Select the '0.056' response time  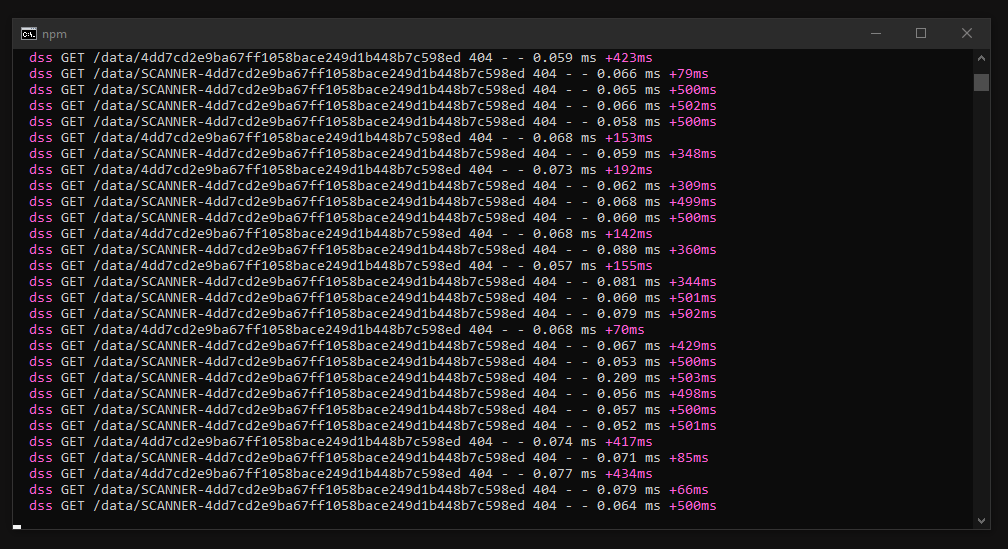pyautogui.click(x=616, y=394)
